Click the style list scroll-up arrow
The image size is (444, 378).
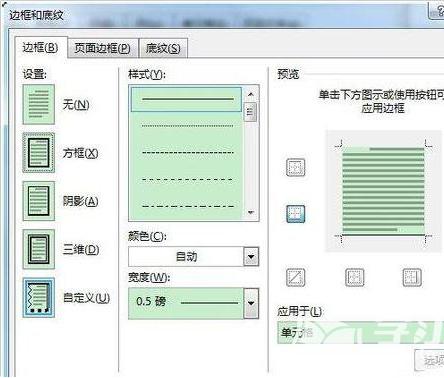[x=251, y=95]
